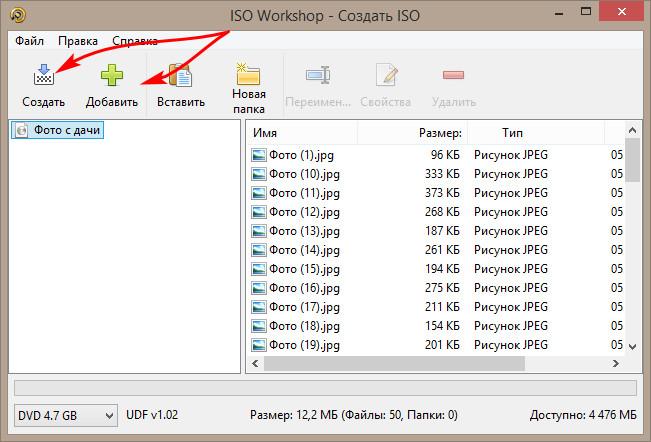
Task: Open the DVD 4.7 GB disc size dropdown
Action: (x=66, y=415)
